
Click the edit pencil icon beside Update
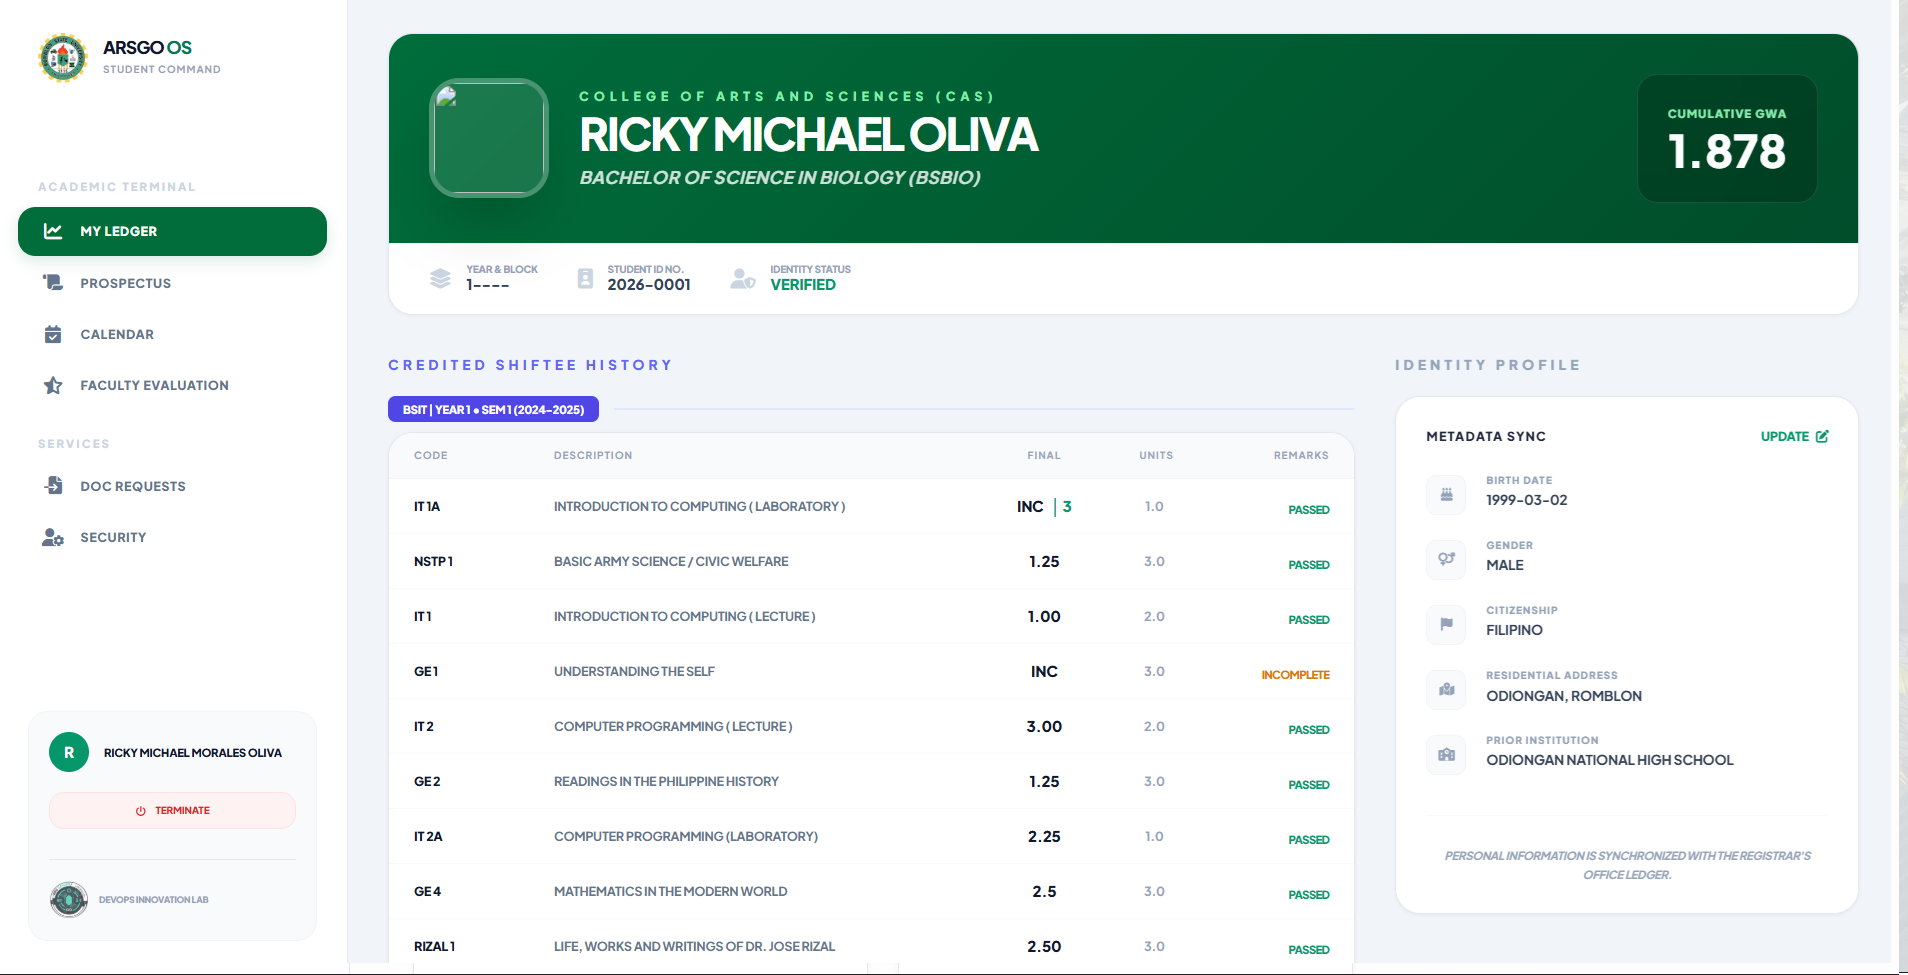1822,436
